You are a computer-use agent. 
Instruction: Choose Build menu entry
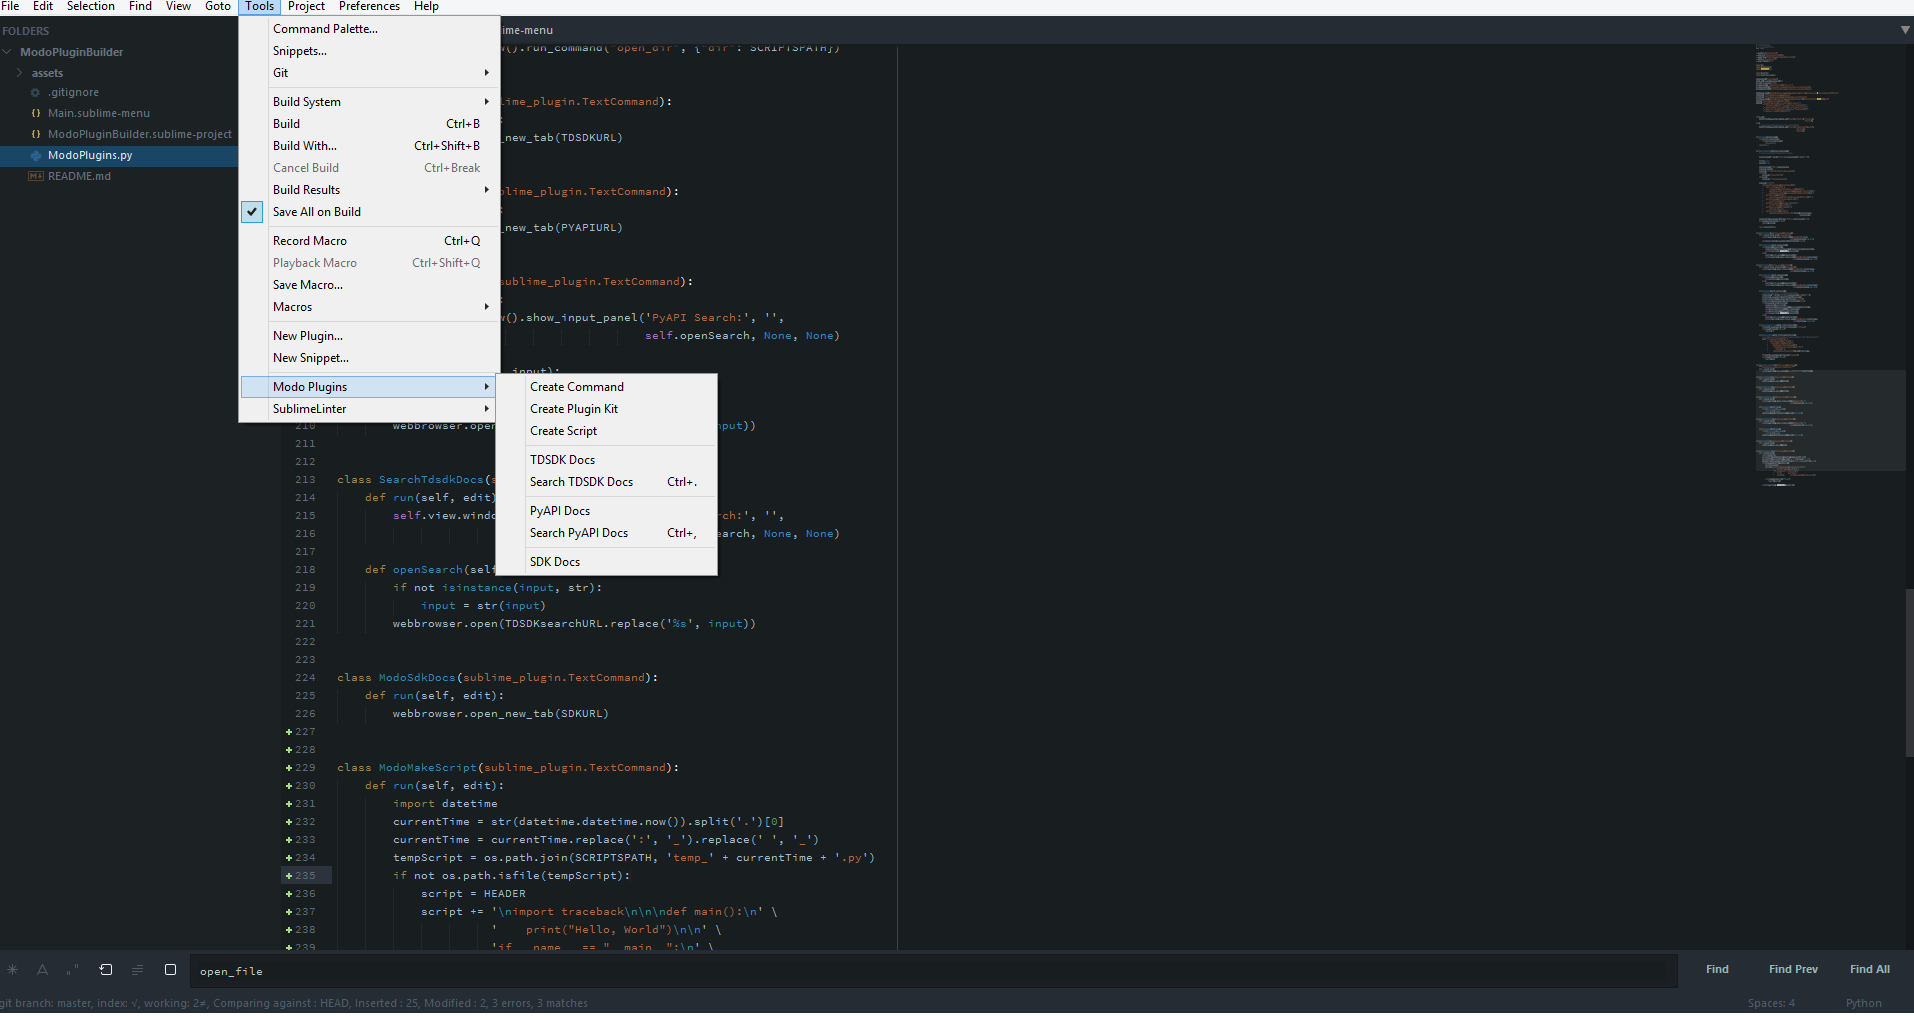pos(369,124)
